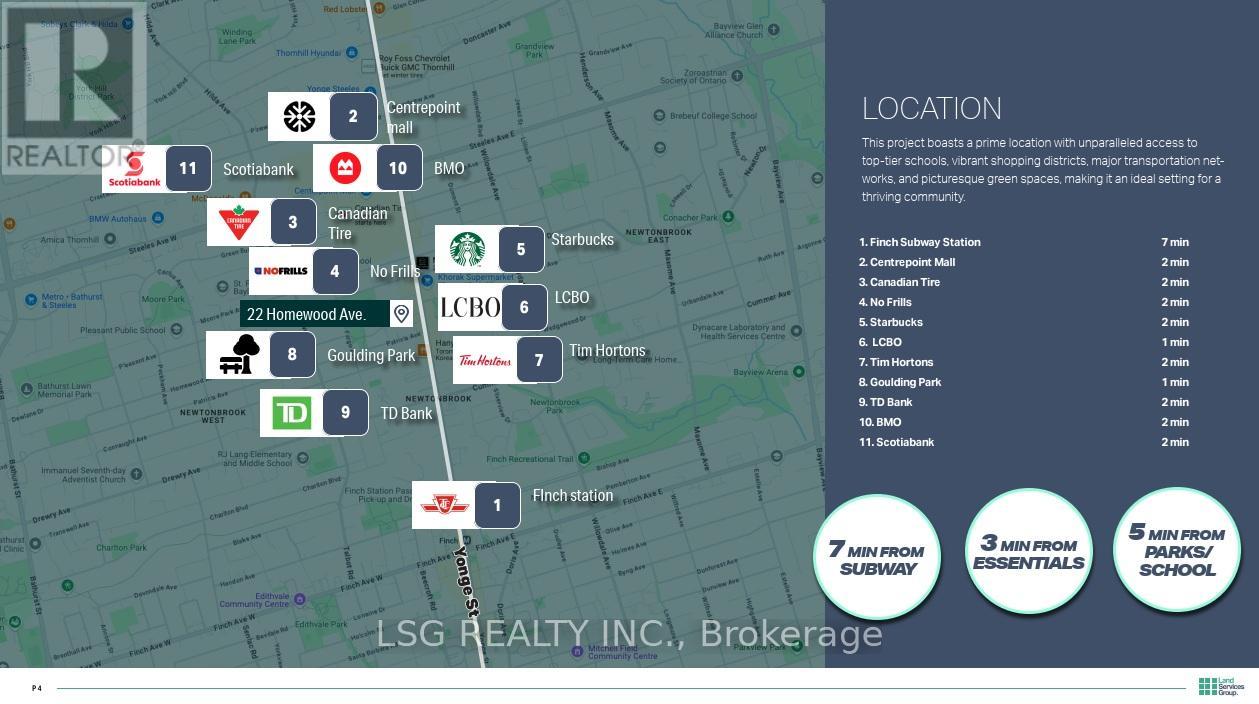Click the 'Edithvale Community Centre' map label

click(255, 600)
